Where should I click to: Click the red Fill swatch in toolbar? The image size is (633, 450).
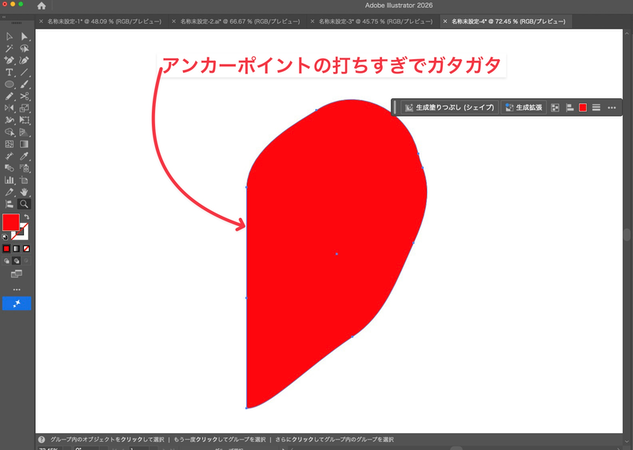click(x=11, y=222)
